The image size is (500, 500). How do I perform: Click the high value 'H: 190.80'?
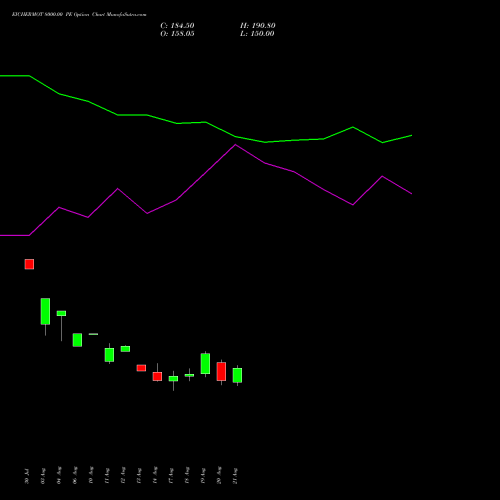click(258, 26)
